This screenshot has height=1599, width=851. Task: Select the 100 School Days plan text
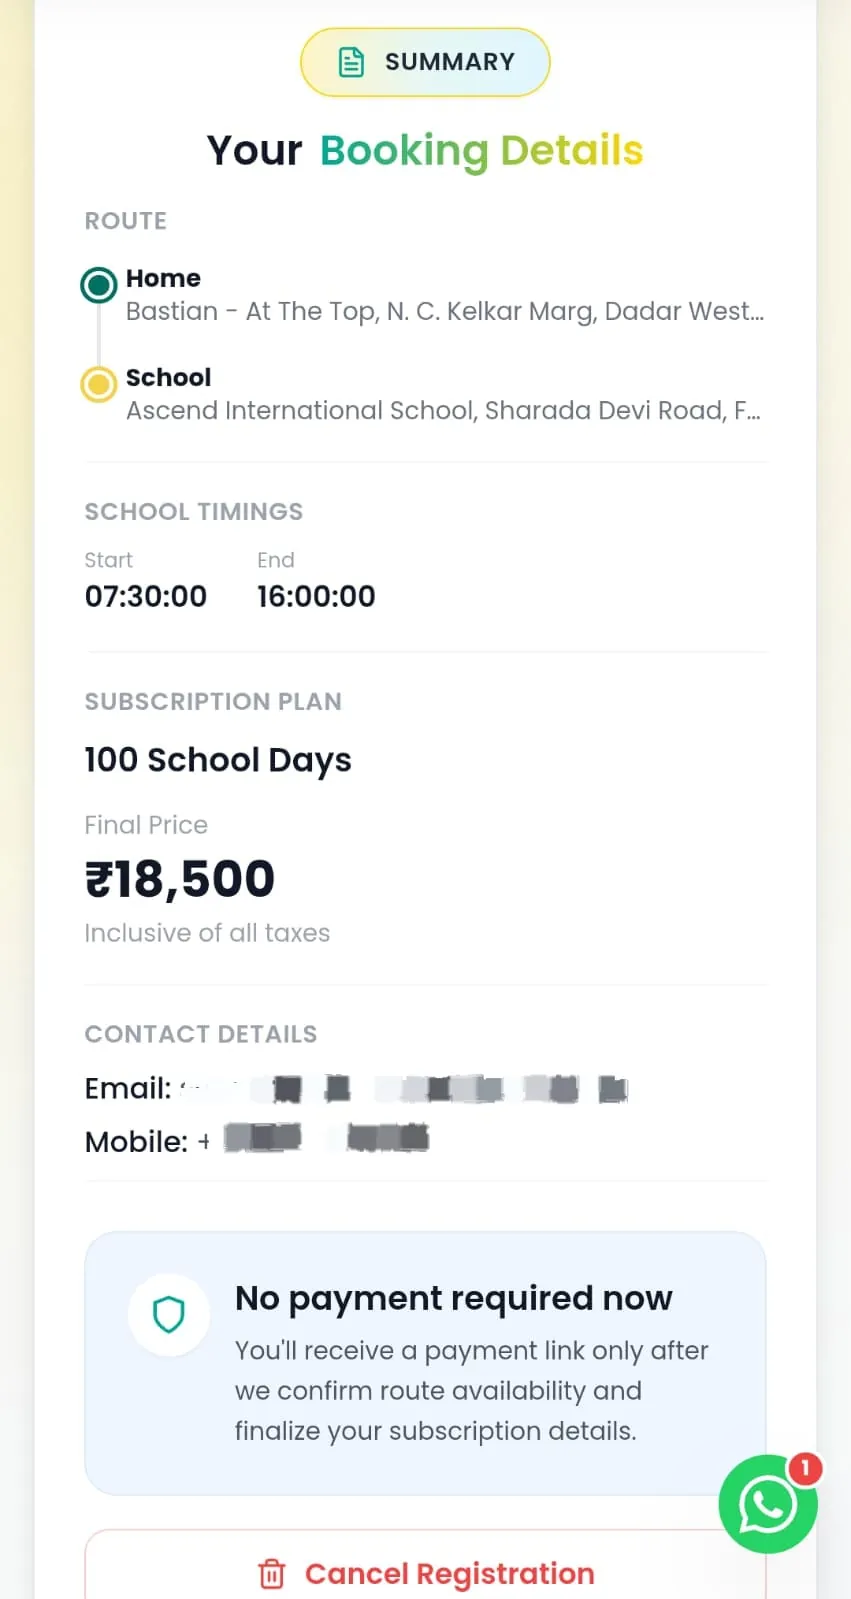coord(218,760)
